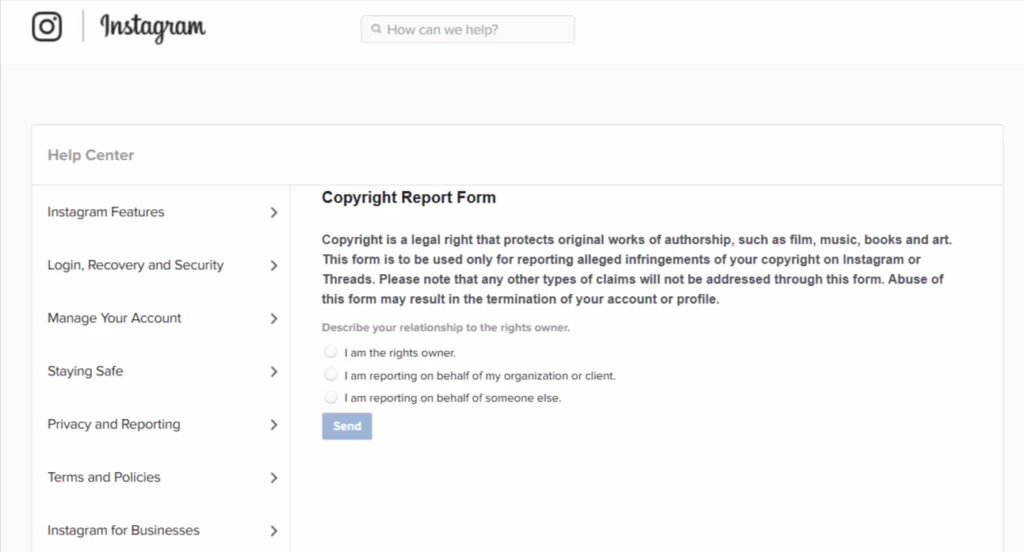Image resolution: width=1024 pixels, height=552 pixels.
Task: Expand Instagram for Businesses chevron
Action: click(x=274, y=530)
